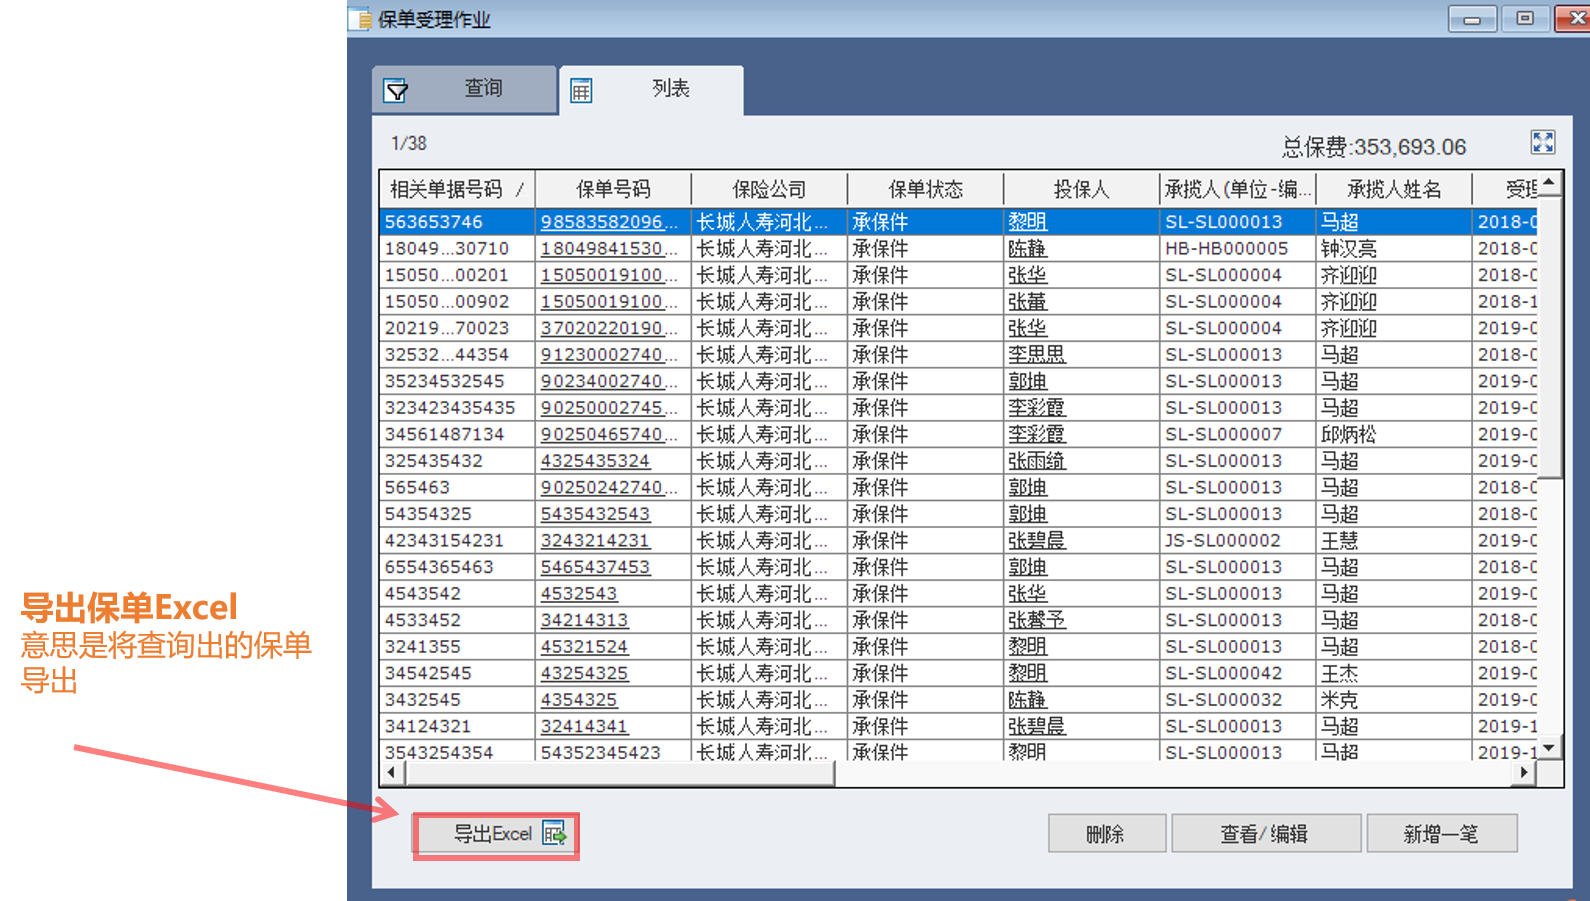
Task: Switch to the 列表 tab
Action: tap(670, 89)
